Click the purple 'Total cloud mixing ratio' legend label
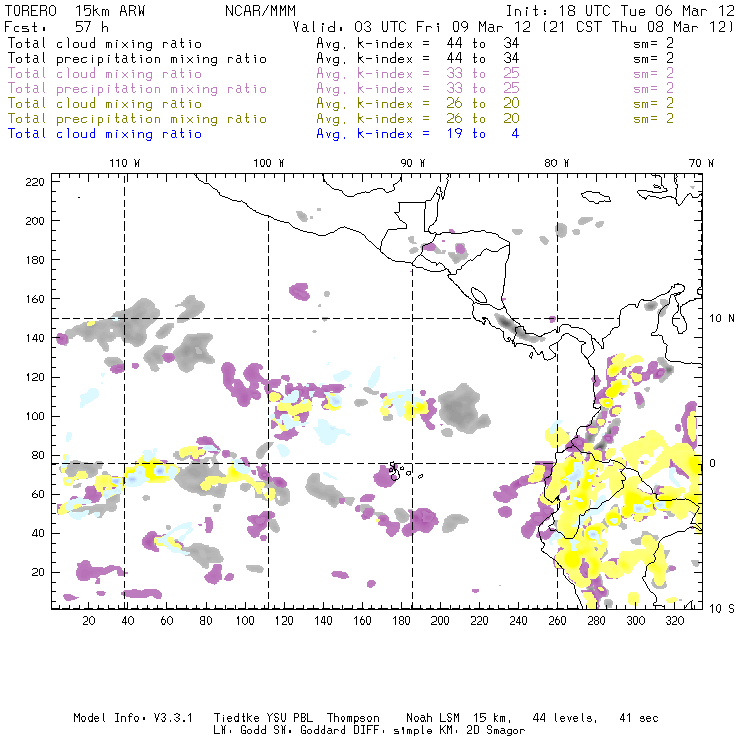 point(105,74)
